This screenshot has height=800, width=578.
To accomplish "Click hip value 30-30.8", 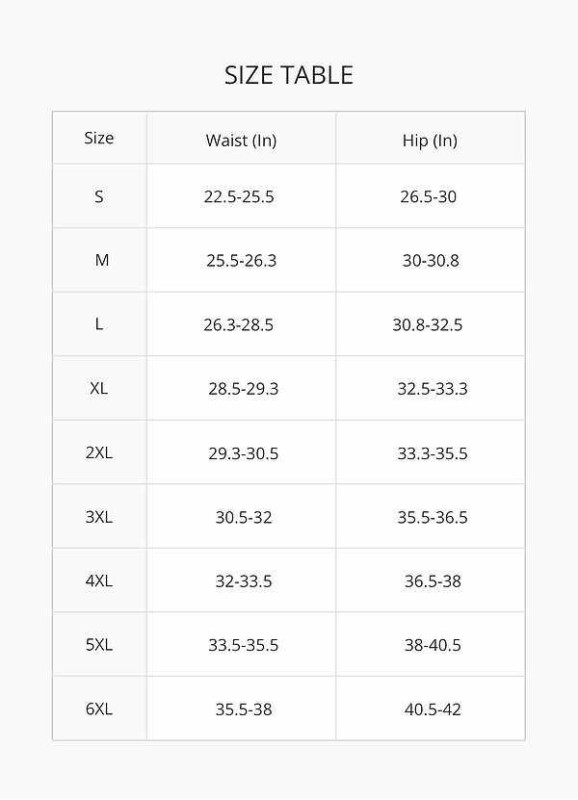I will (431, 260).
